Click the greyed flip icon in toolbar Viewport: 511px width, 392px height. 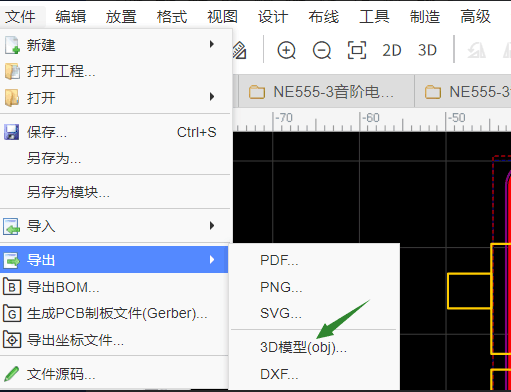click(x=476, y=51)
